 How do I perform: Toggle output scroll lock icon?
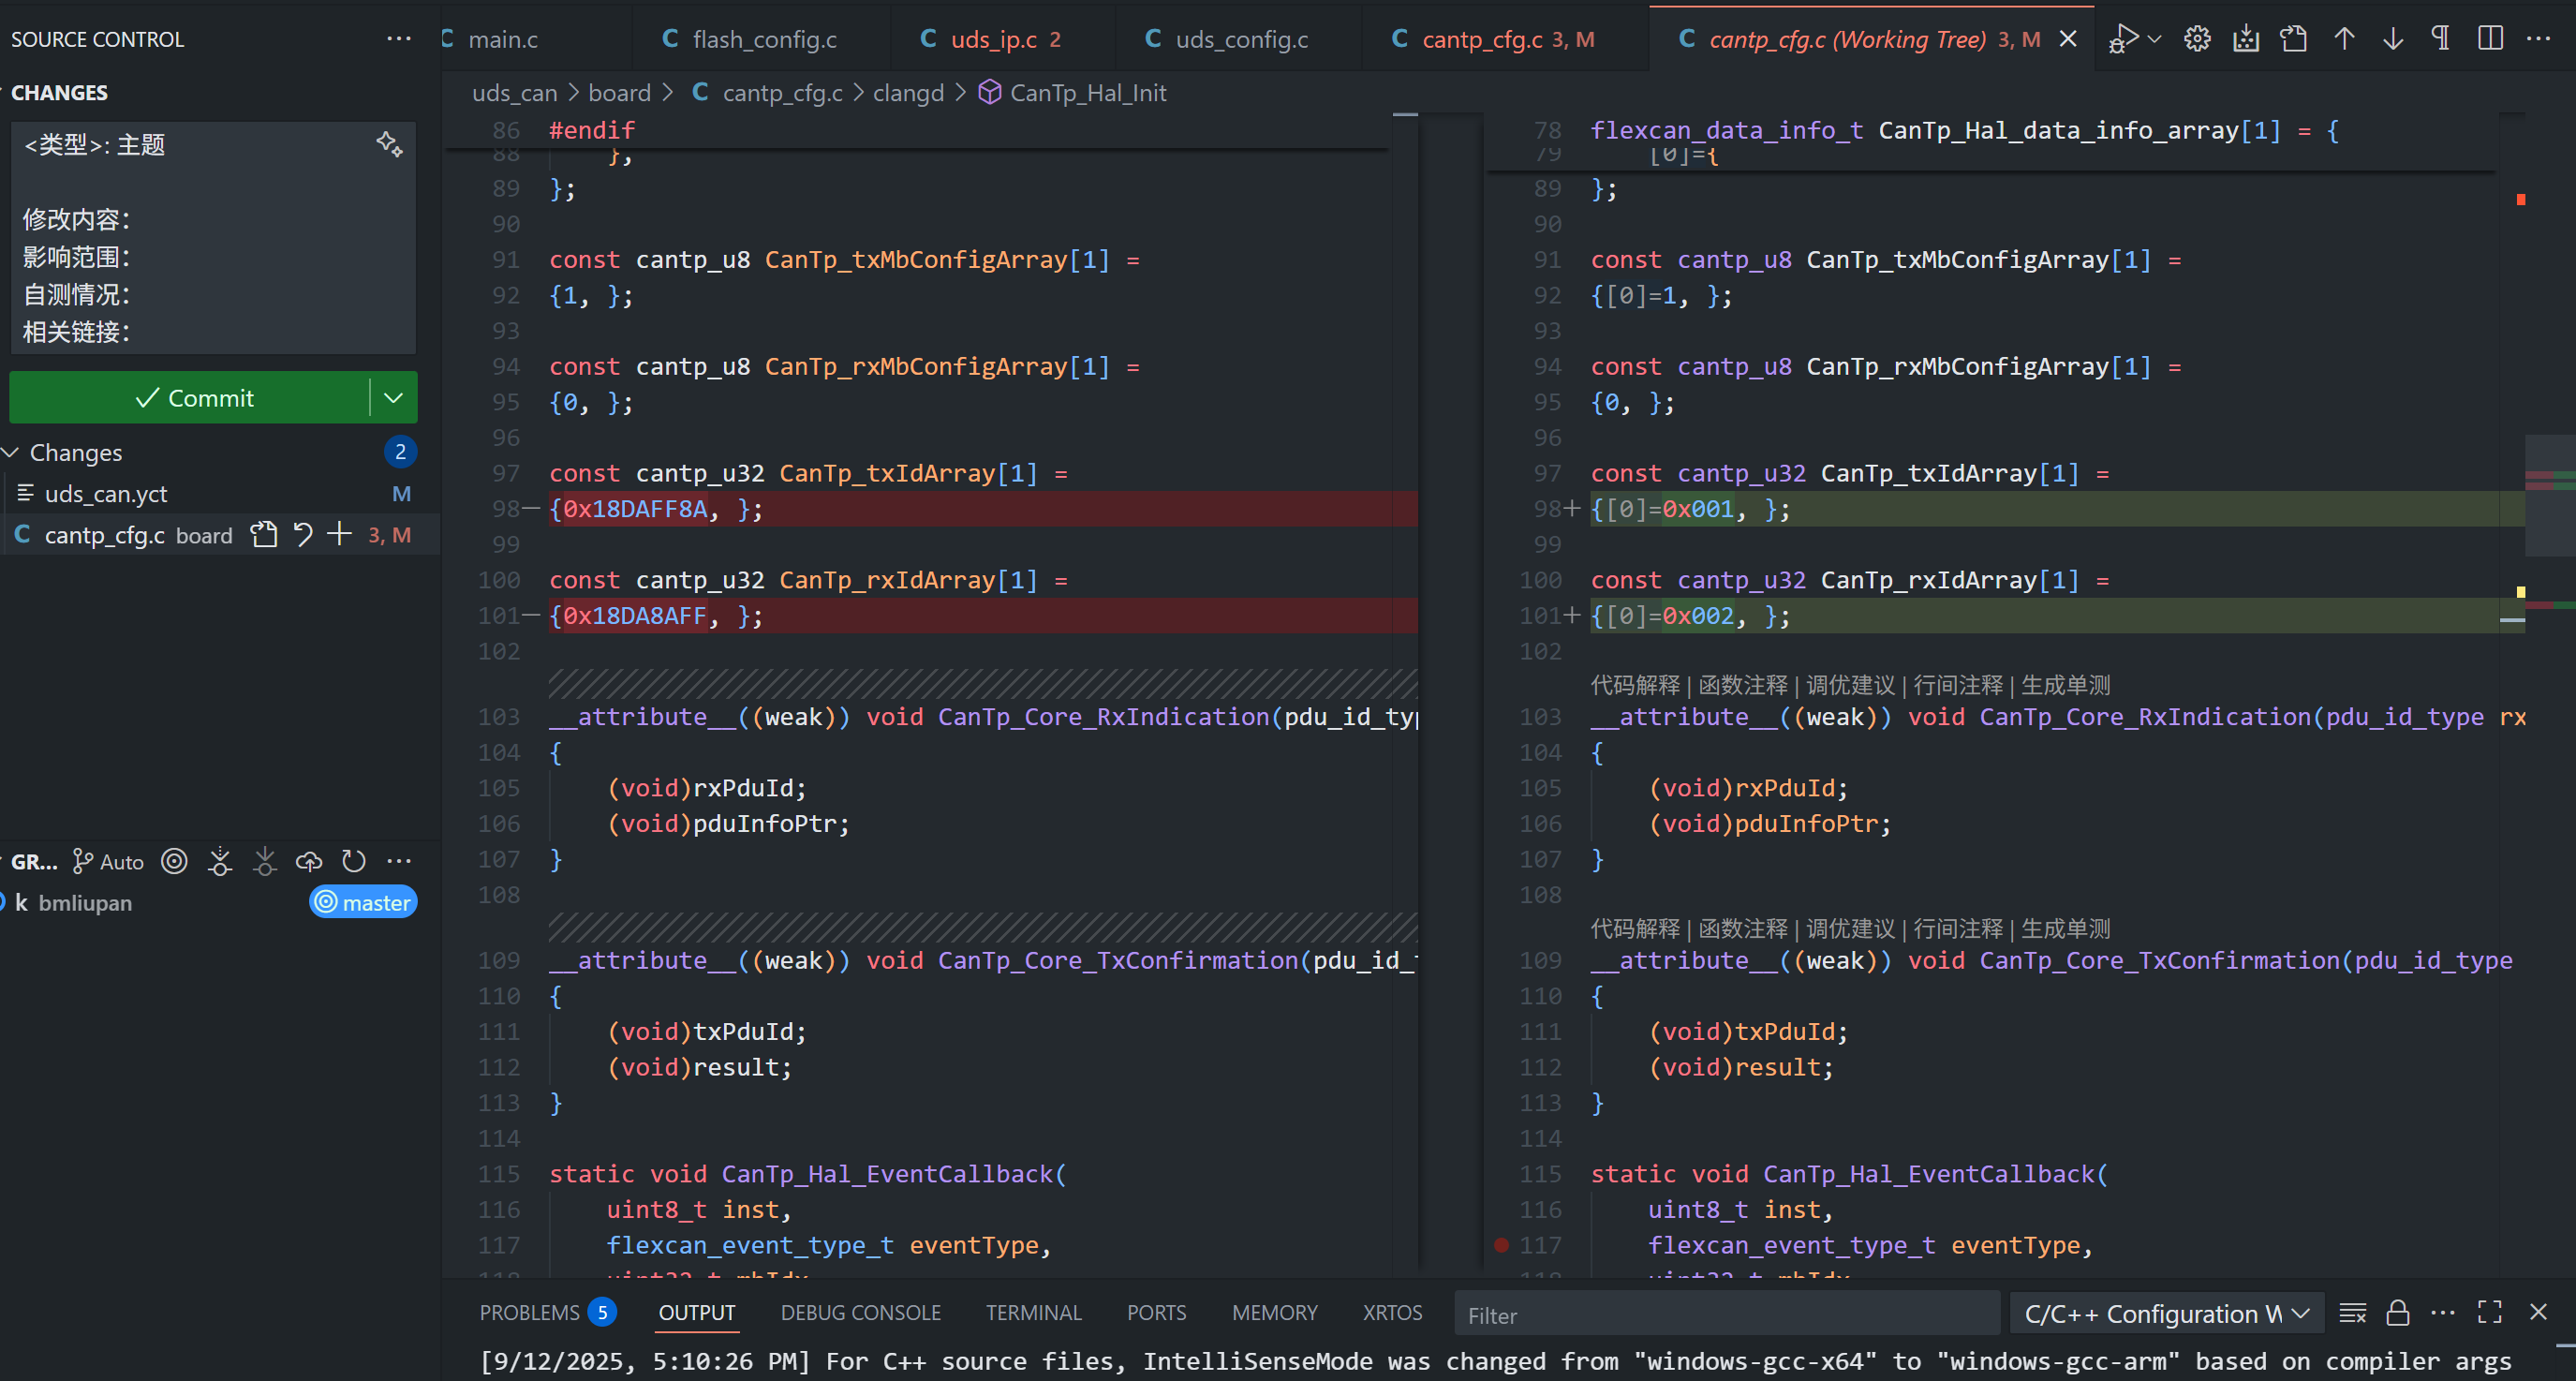click(x=2397, y=1313)
